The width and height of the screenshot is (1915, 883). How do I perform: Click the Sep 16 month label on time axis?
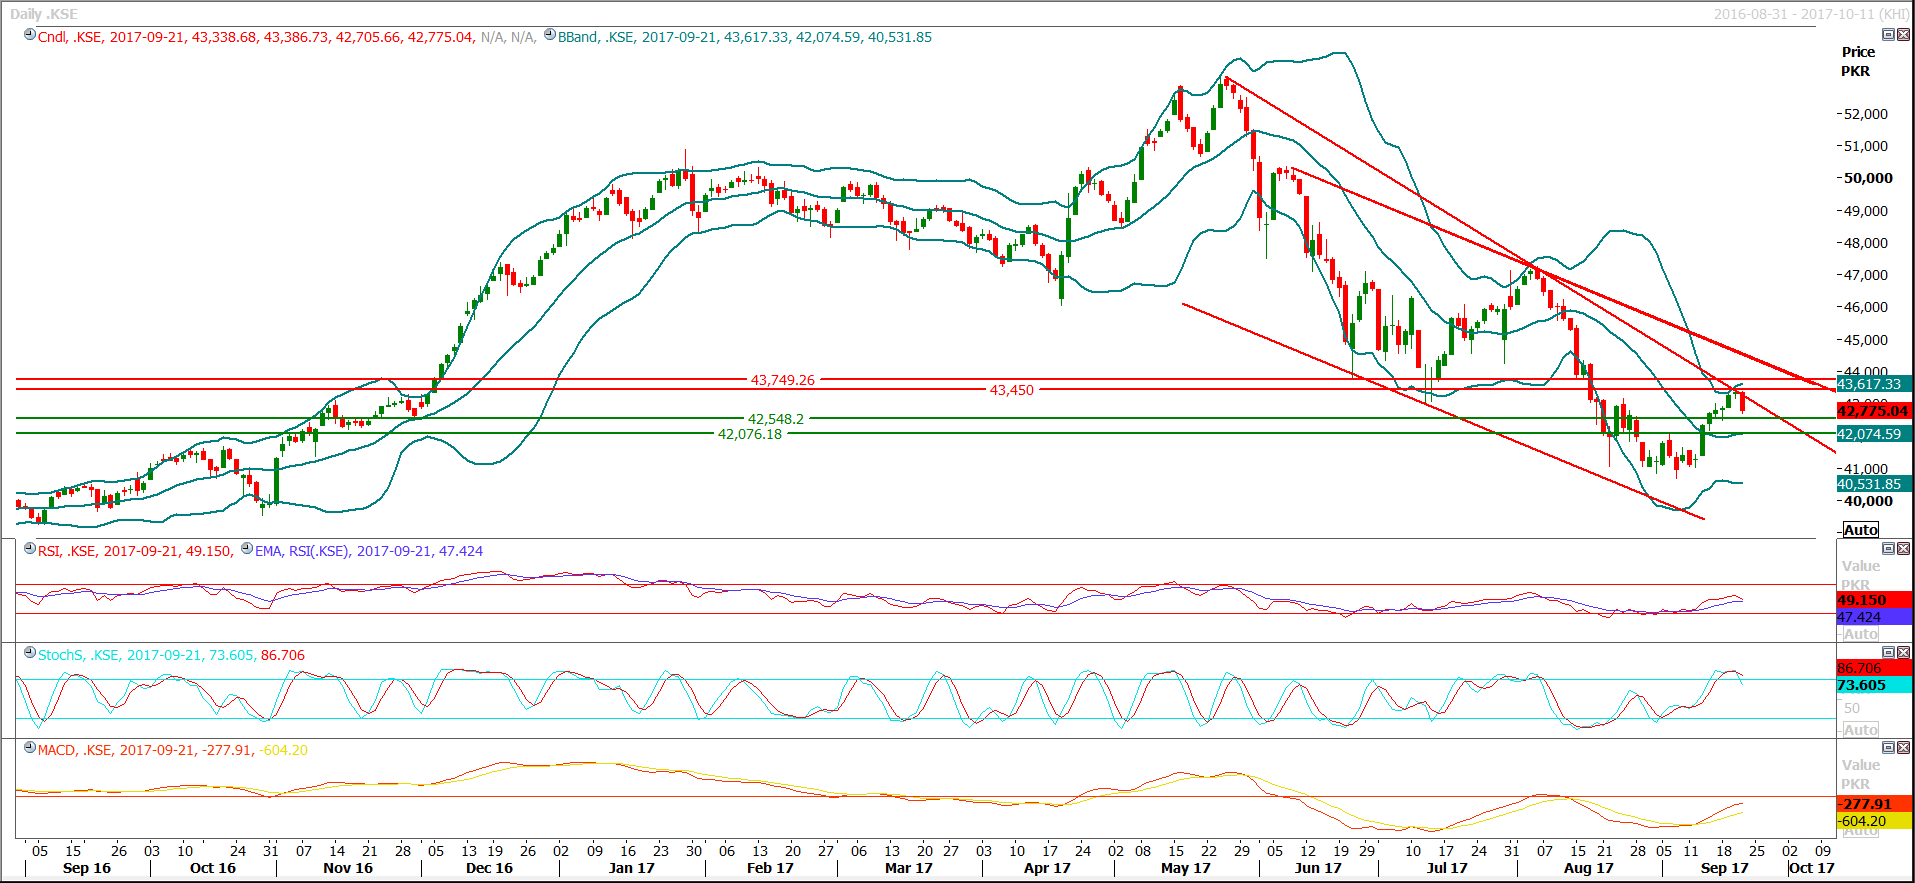point(87,868)
